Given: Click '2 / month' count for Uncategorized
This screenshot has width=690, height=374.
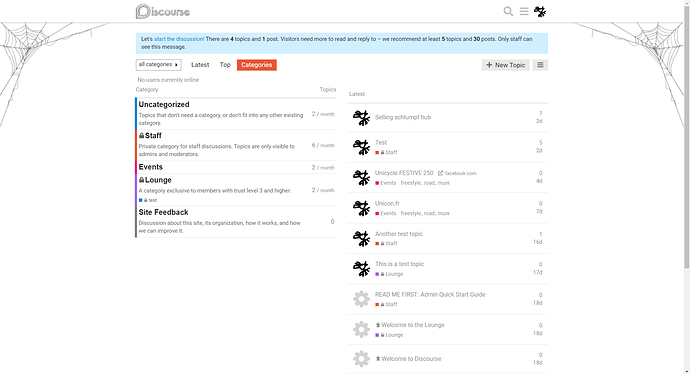Looking at the screenshot, I should click(323, 114).
